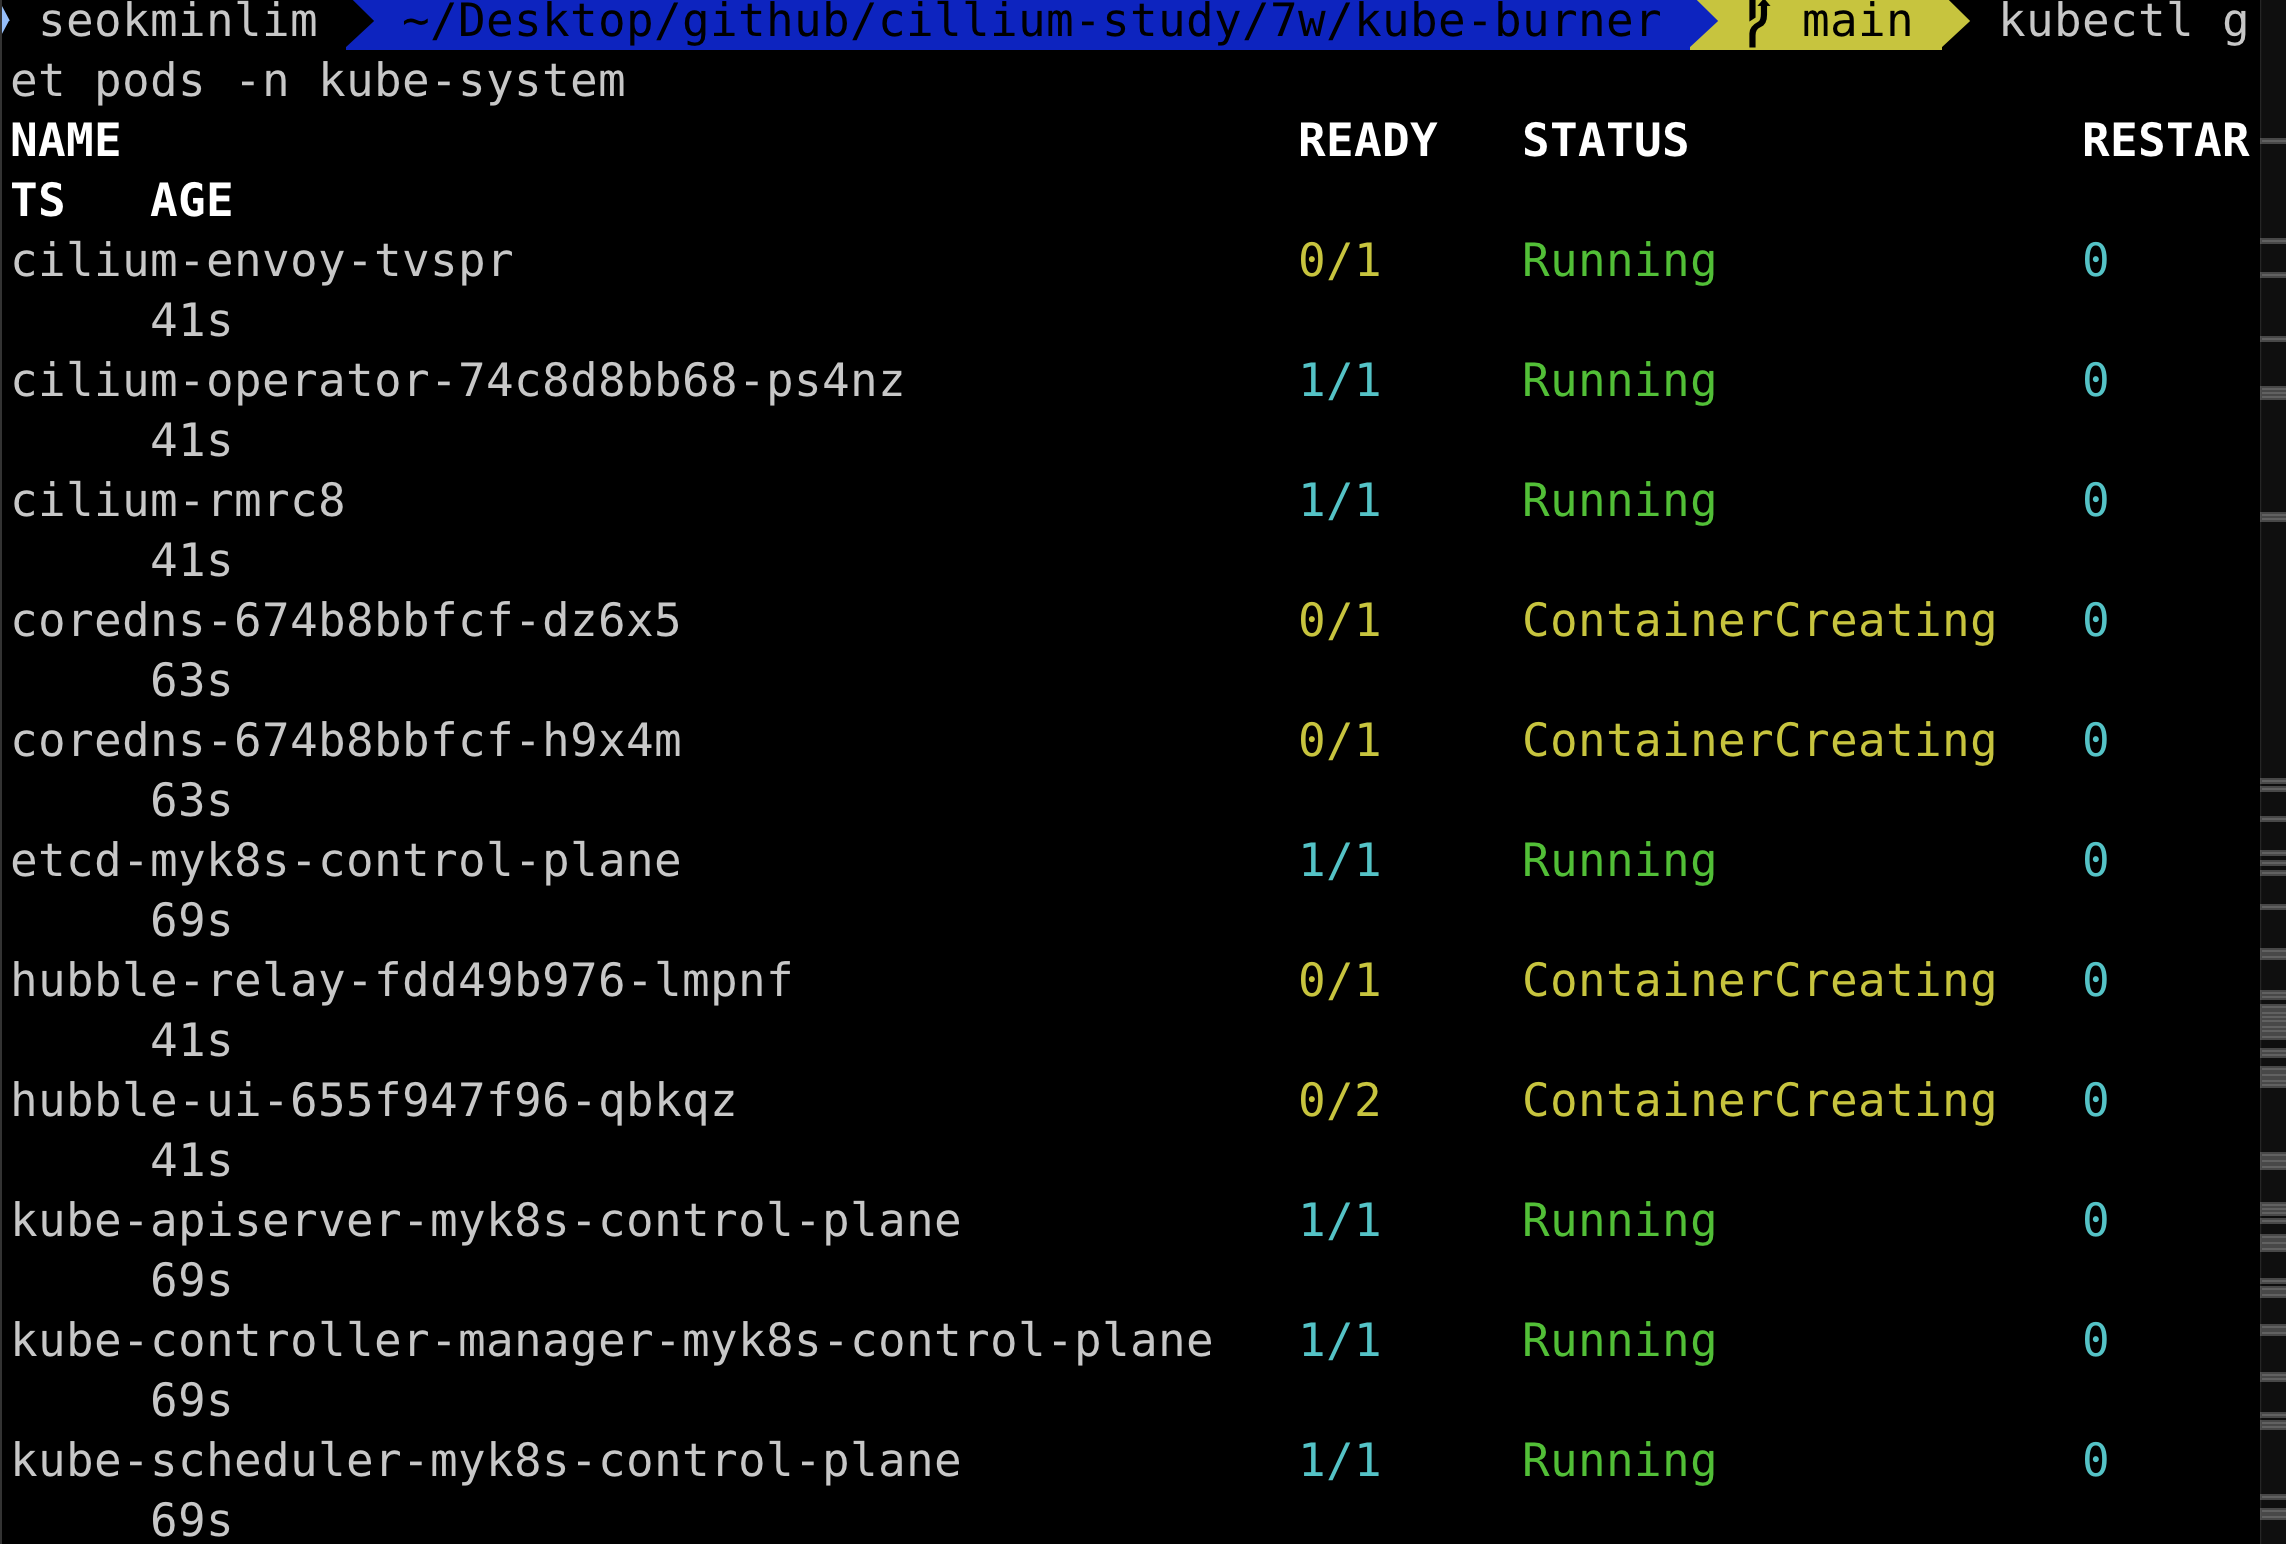Click the etcd-myk8s-control-plane pod name
This screenshot has width=2286, height=1544.
345,861
